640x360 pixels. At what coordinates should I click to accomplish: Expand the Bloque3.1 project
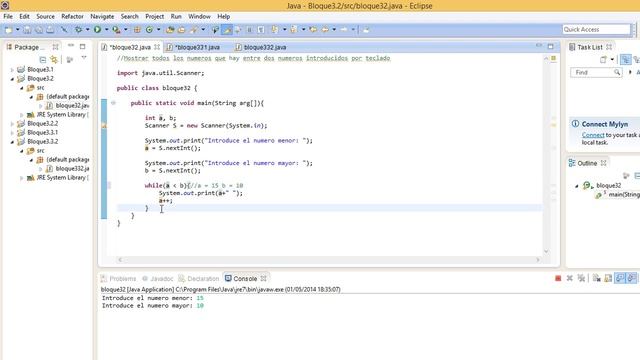click(12, 70)
